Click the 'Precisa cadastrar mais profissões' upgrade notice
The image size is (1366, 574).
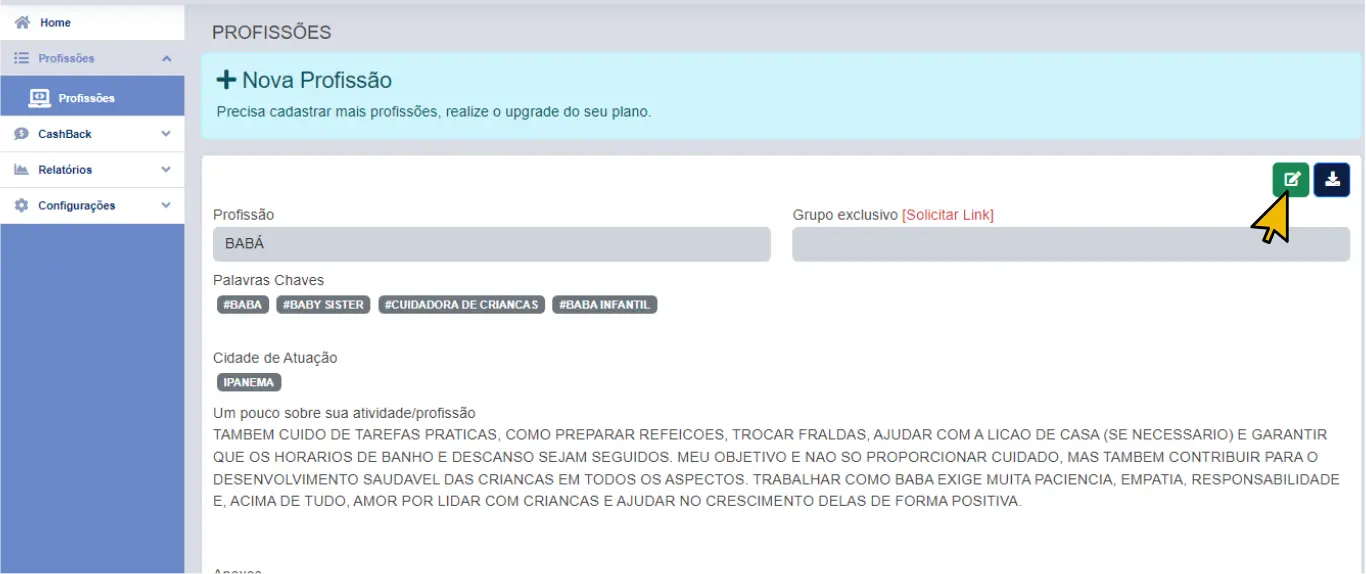(434, 112)
